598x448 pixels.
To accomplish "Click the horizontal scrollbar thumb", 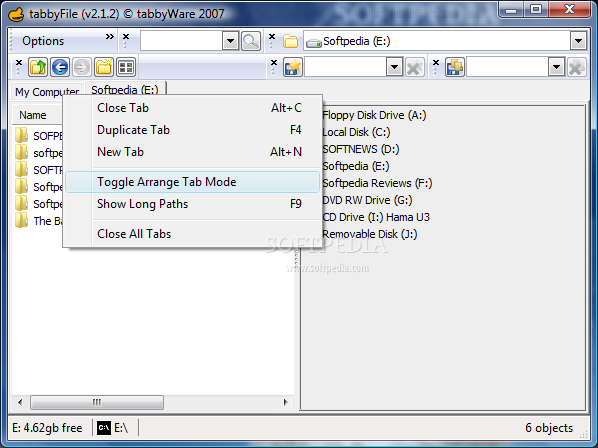I will tap(97, 402).
